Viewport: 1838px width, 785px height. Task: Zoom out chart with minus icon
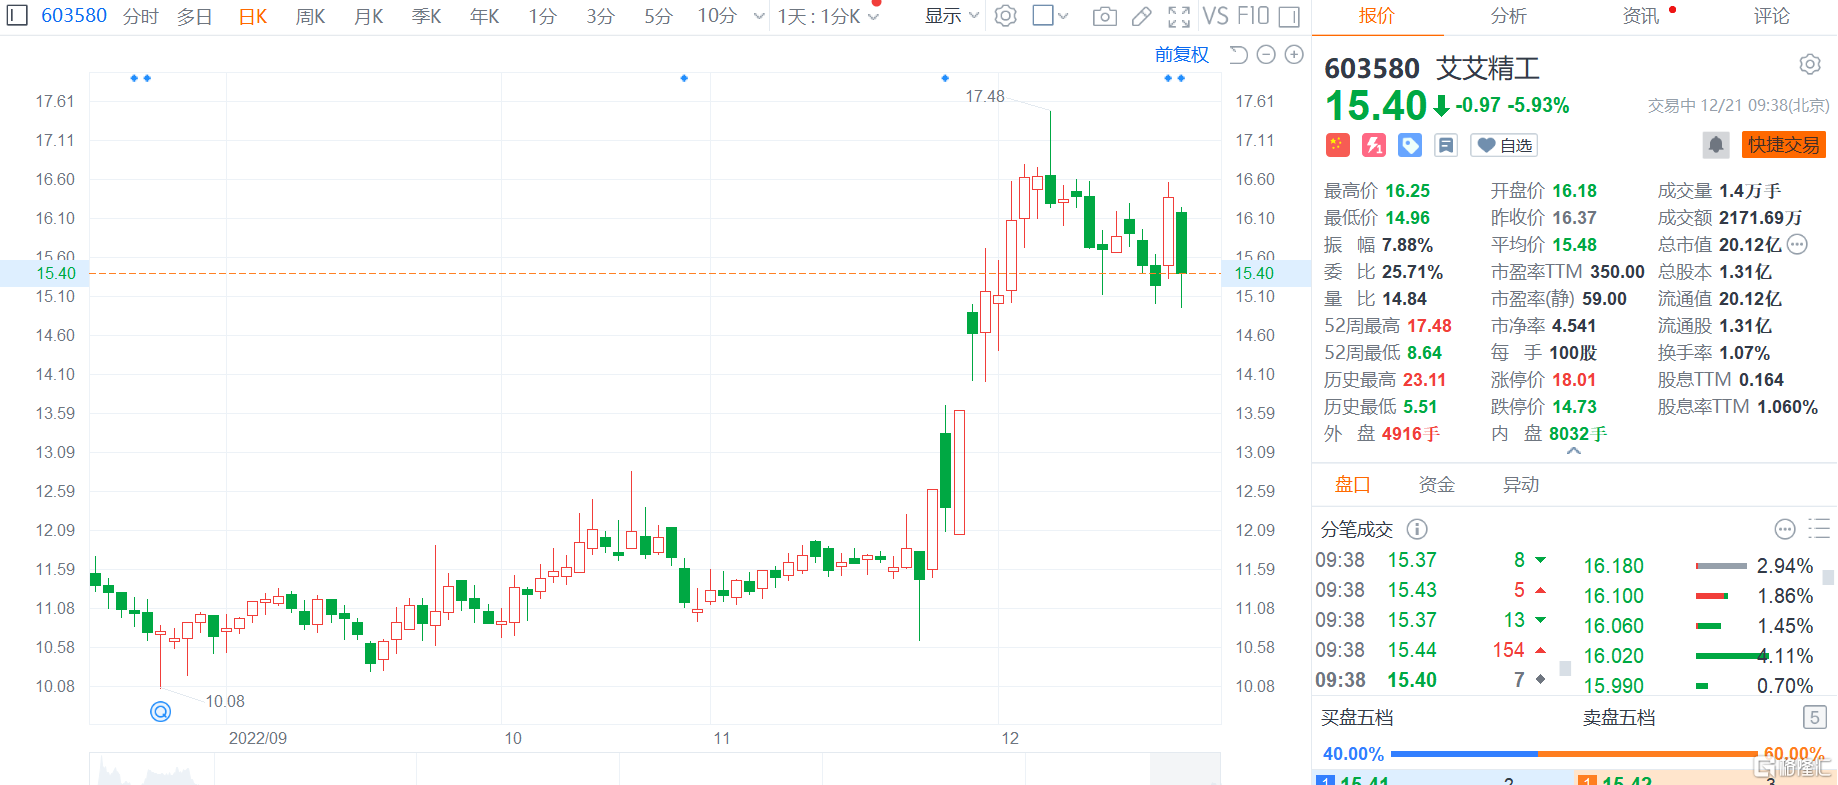1266,54
